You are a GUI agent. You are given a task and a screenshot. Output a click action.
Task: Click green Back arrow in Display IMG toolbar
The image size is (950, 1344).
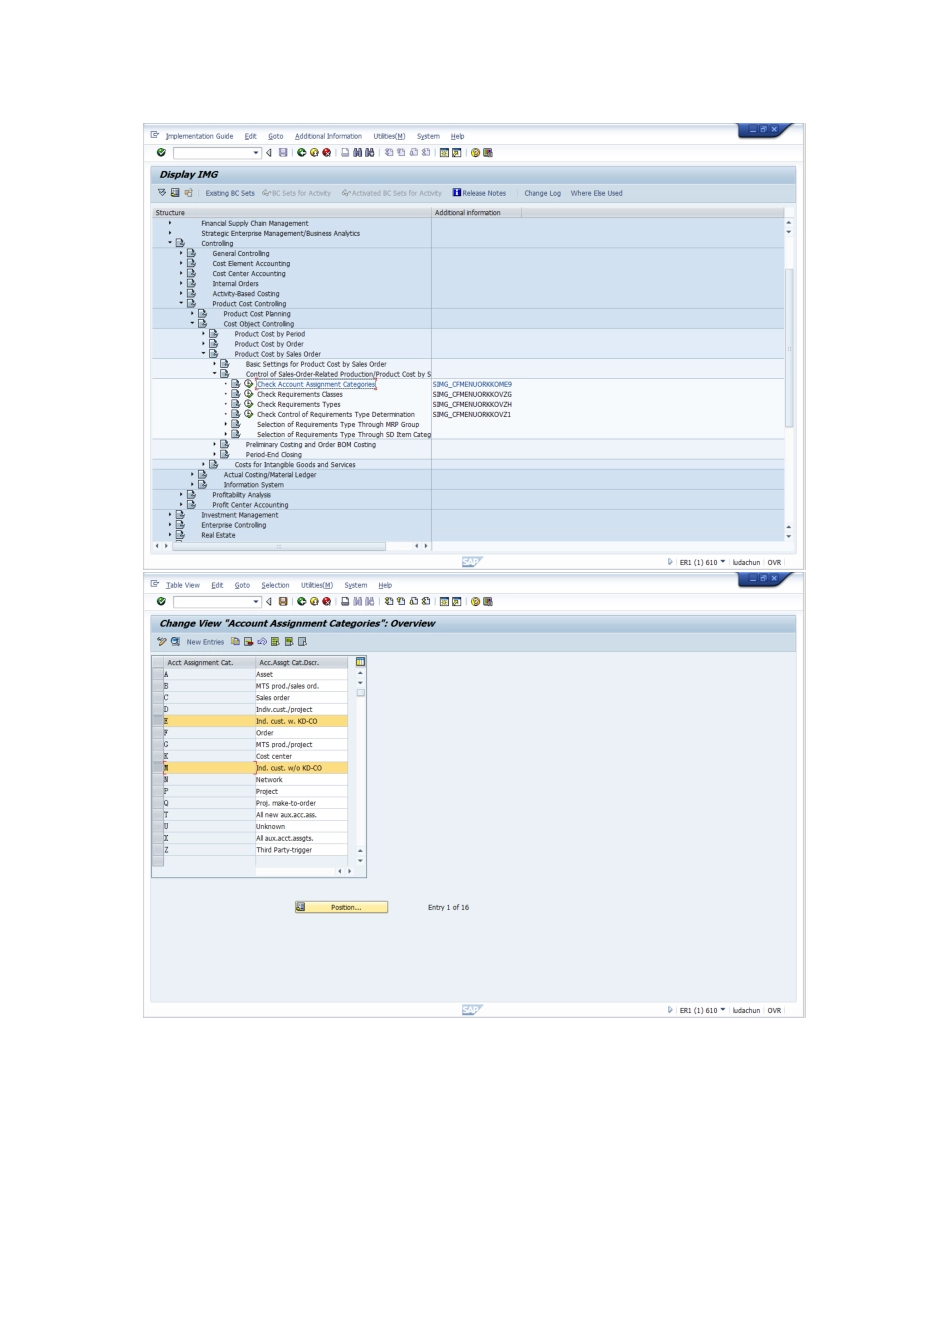pos(301,153)
